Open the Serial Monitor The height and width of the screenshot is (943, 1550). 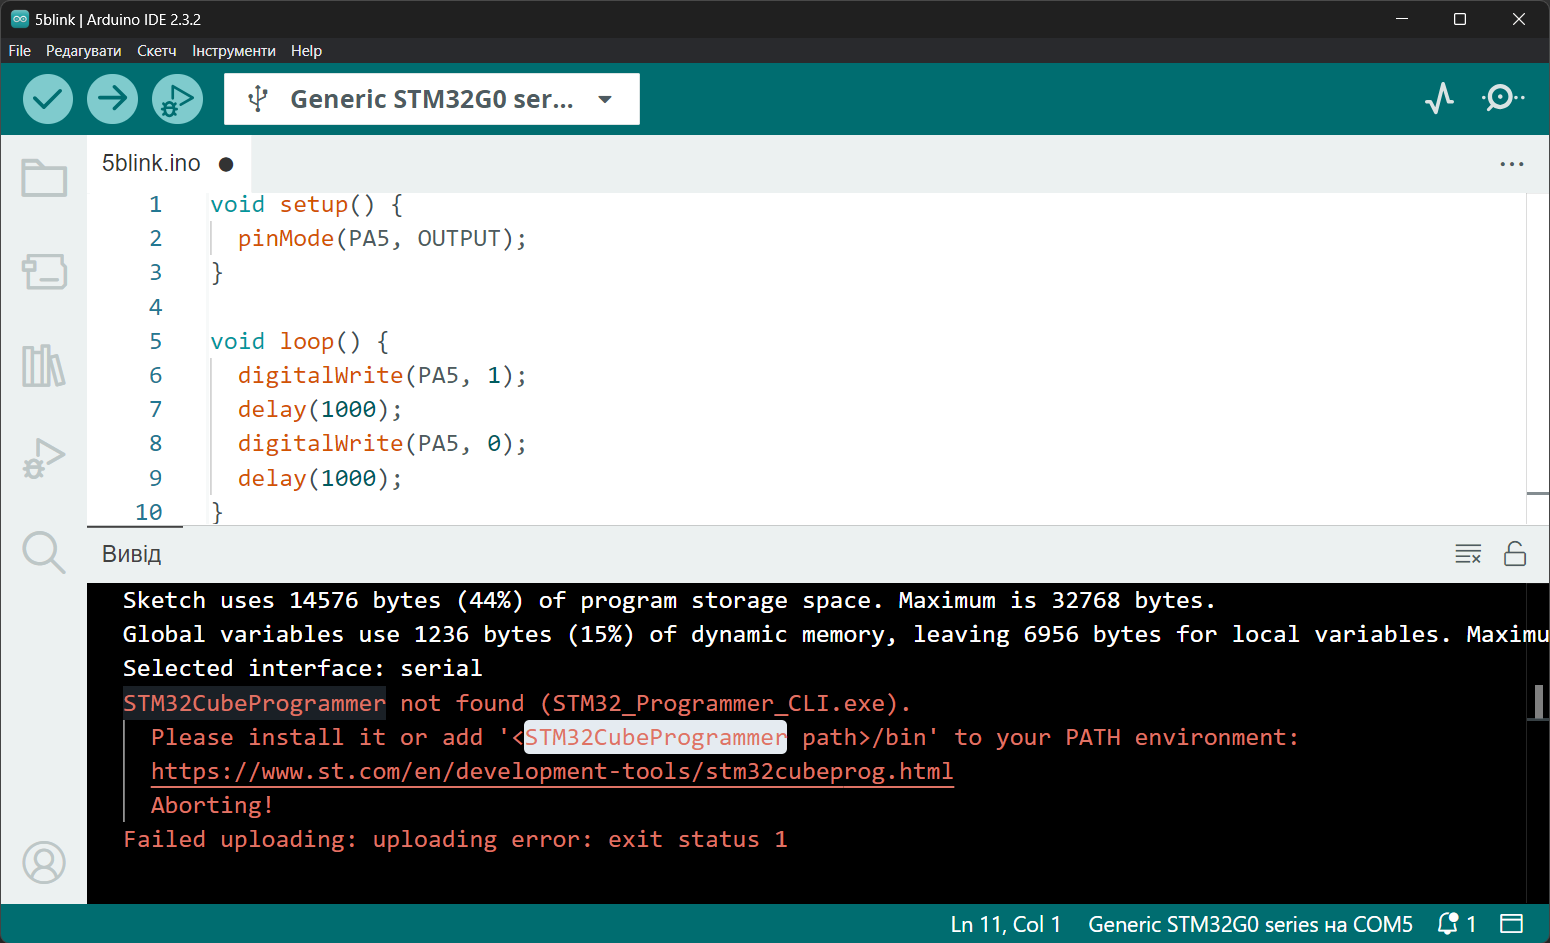(1502, 98)
